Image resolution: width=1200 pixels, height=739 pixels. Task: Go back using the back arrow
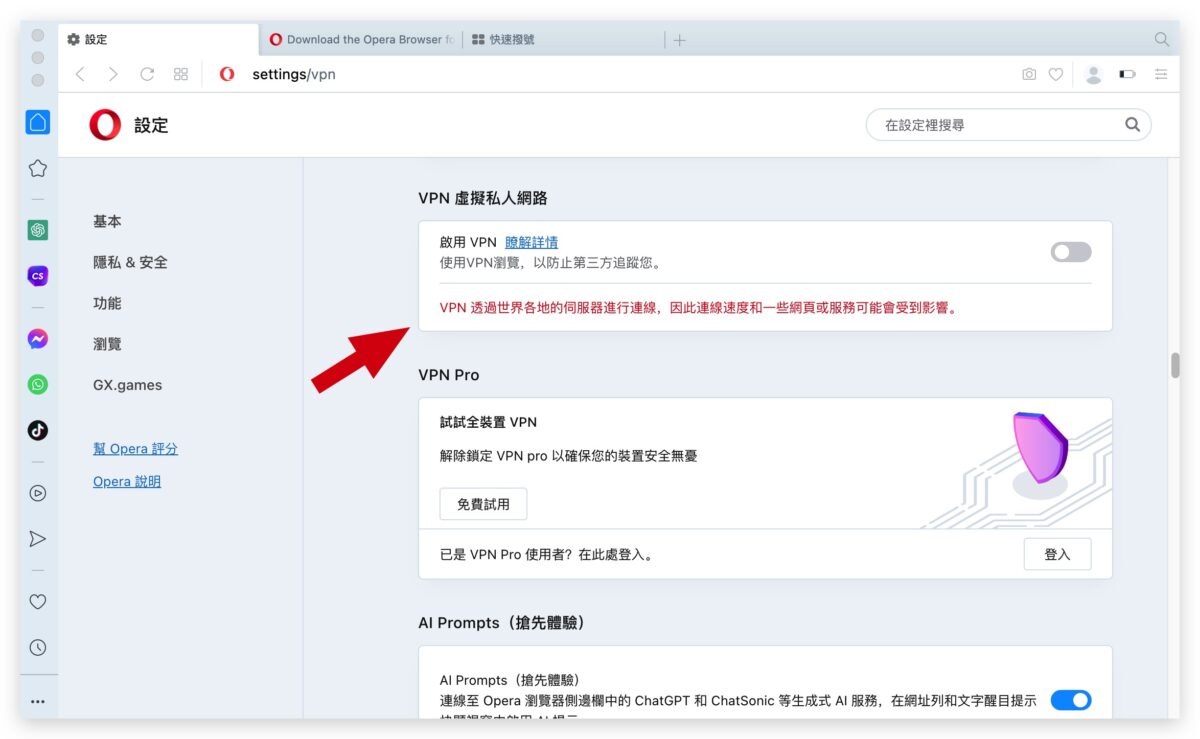click(x=81, y=74)
